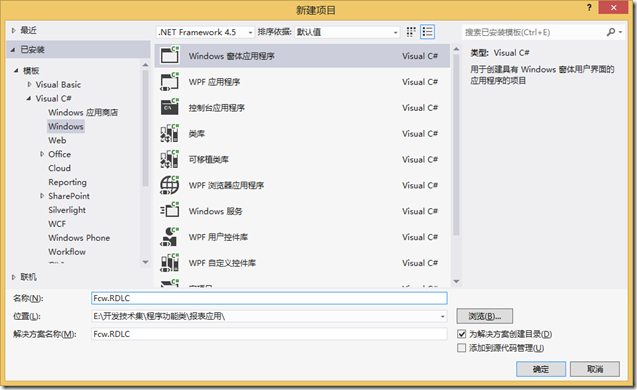637x390 pixels.
Task: Click Visual C# label in 类库 row
Action: pyautogui.click(x=420, y=134)
